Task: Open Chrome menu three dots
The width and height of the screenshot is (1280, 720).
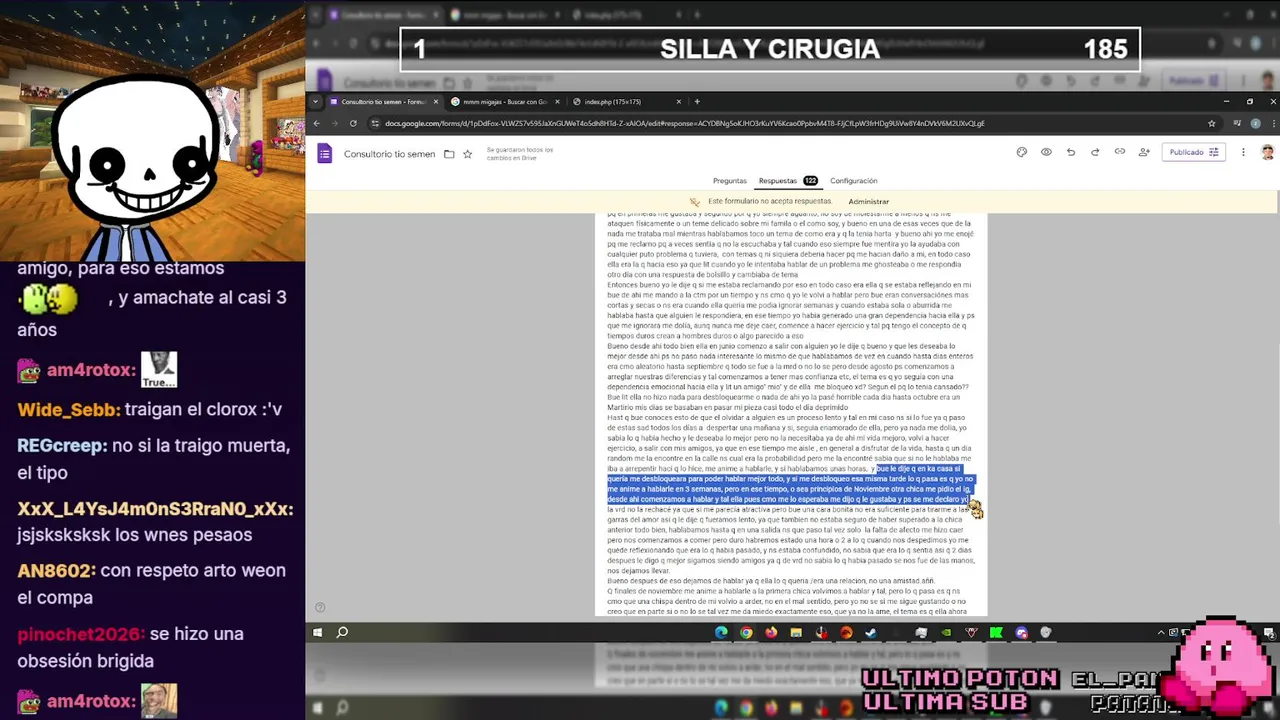Action: 1272,124
